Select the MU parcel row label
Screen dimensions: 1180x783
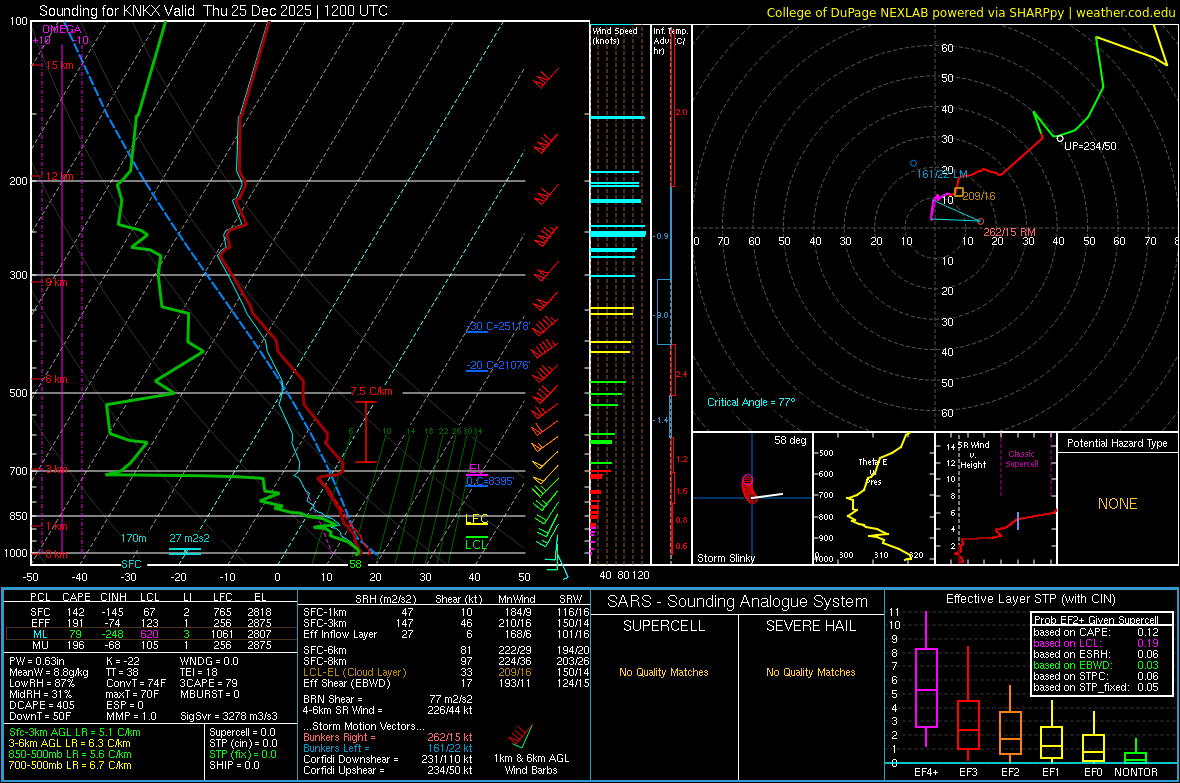tap(40, 644)
